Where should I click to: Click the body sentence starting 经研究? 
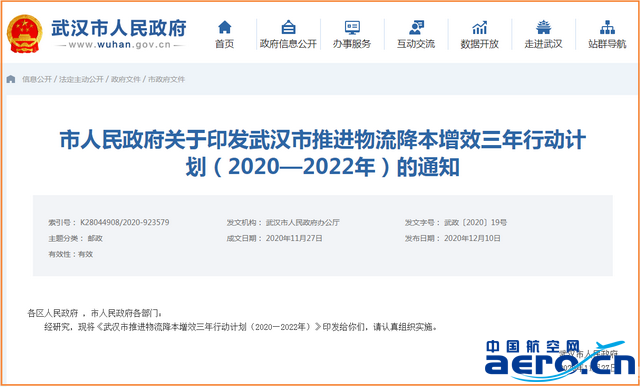(x=241, y=327)
